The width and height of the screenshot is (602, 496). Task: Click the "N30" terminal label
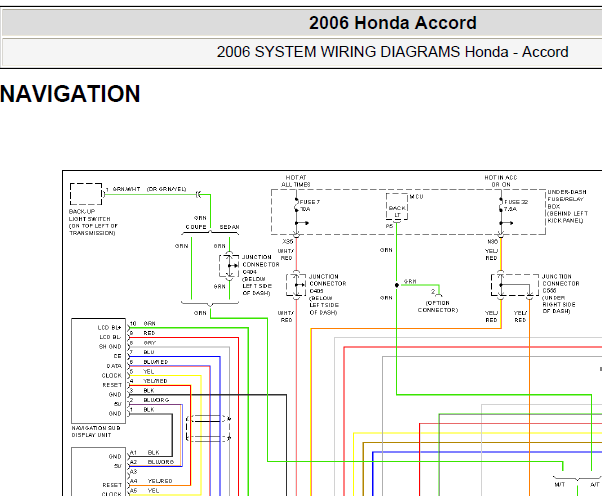point(493,241)
